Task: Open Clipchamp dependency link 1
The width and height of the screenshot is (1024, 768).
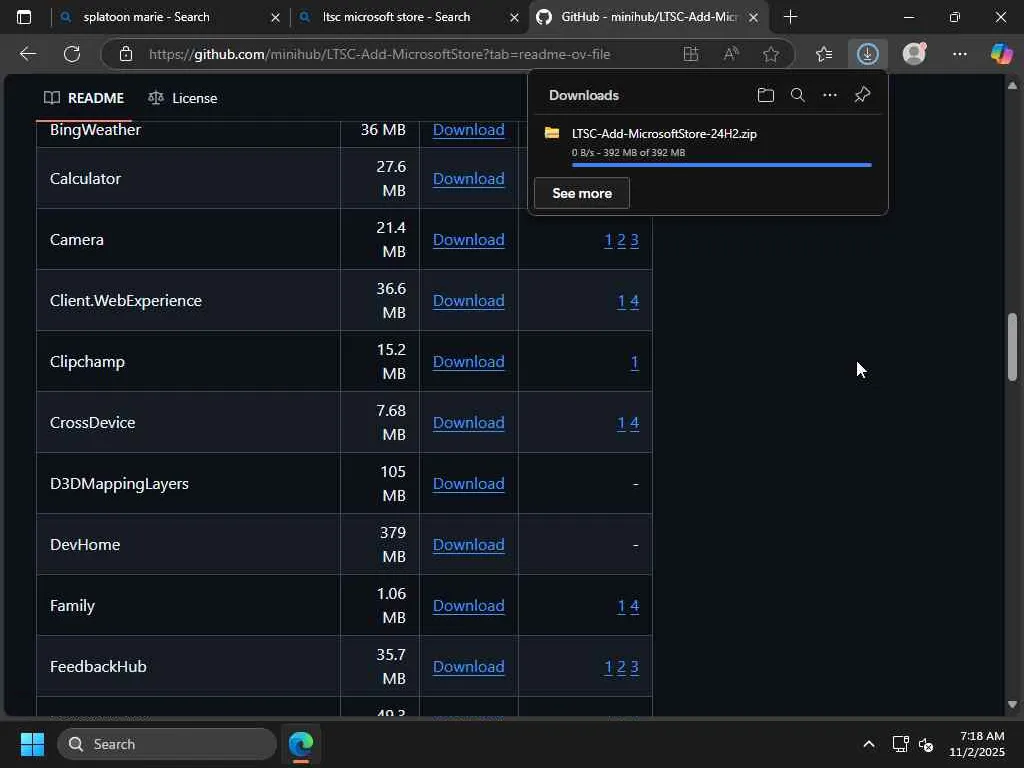Action: click(x=634, y=362)
